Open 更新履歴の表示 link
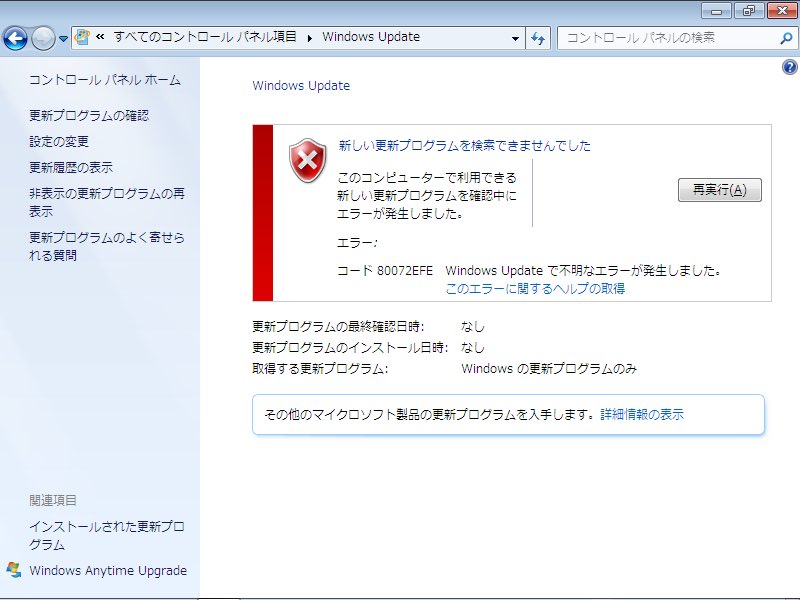The image size is (800, 600). [x=71, y=167]
